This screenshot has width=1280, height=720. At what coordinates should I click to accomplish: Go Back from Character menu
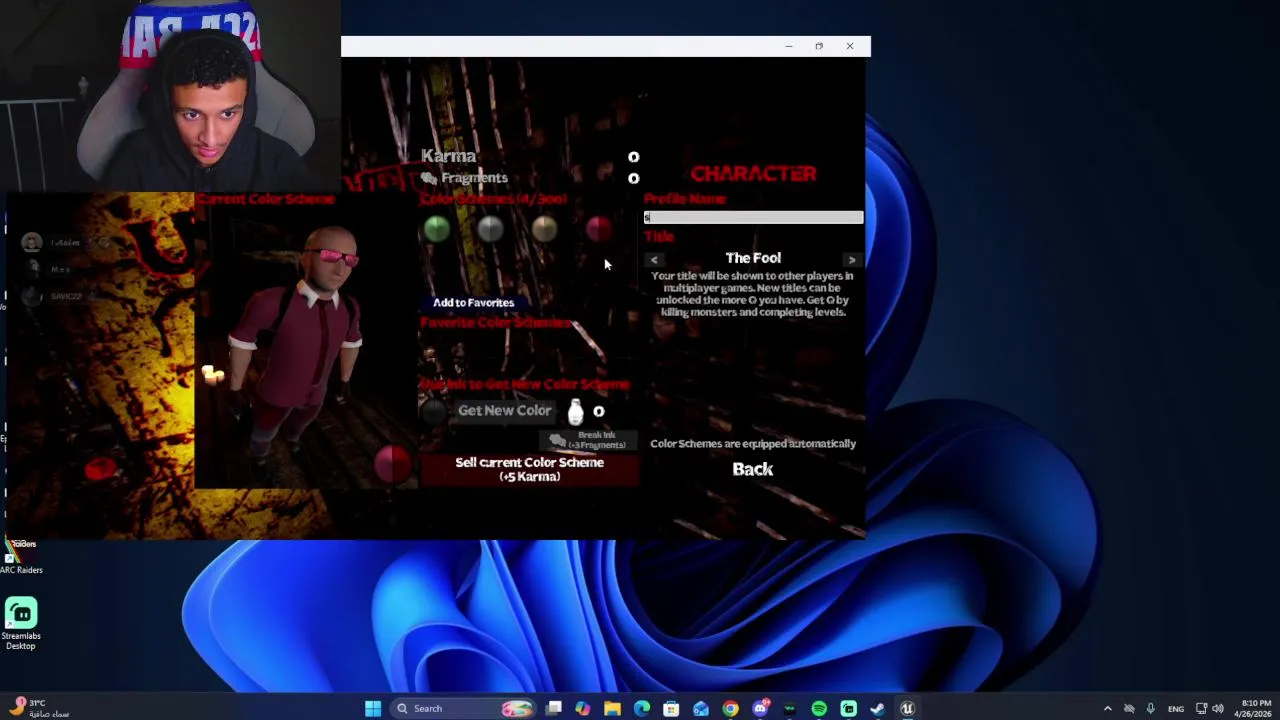pos(752,469)
